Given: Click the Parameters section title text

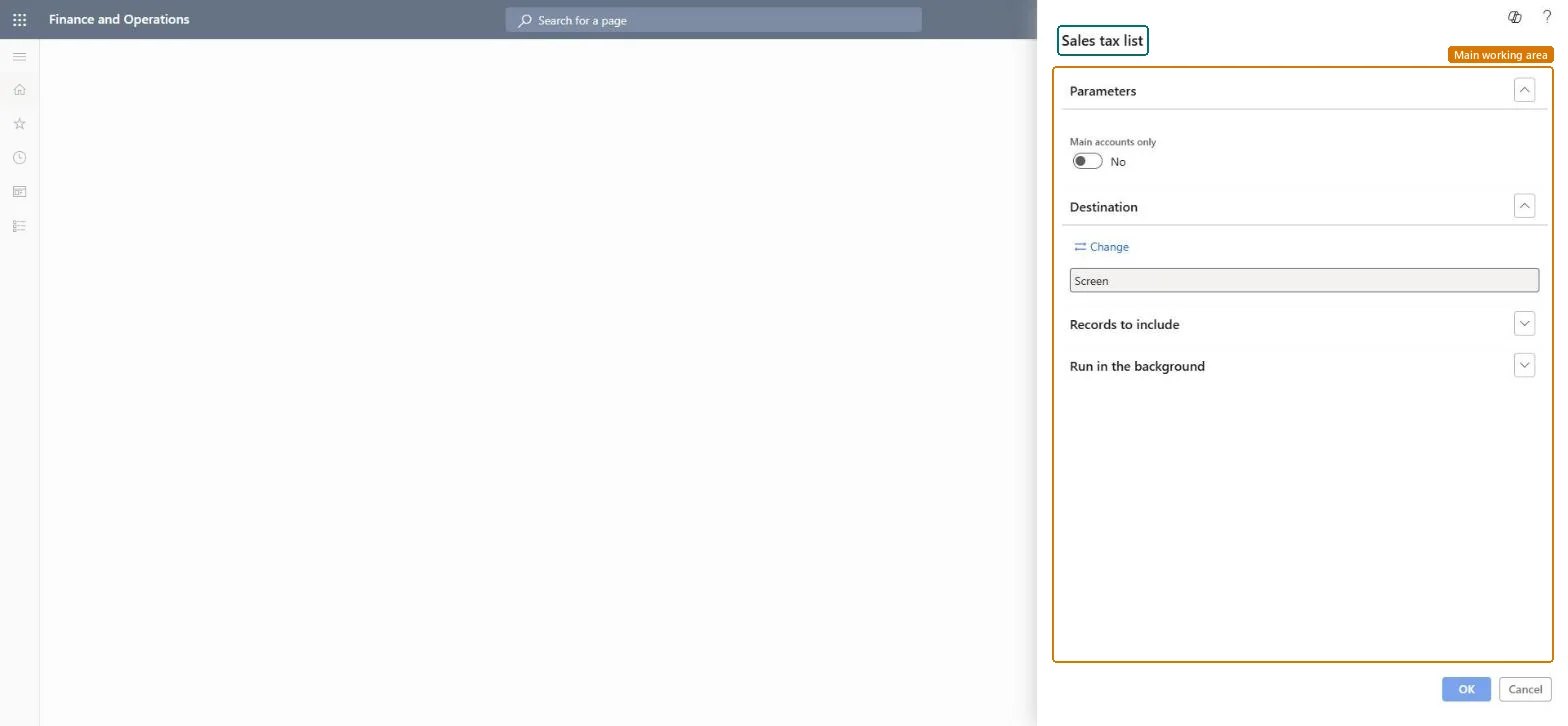Looking at the screenshot, I should click(1103, 91).
